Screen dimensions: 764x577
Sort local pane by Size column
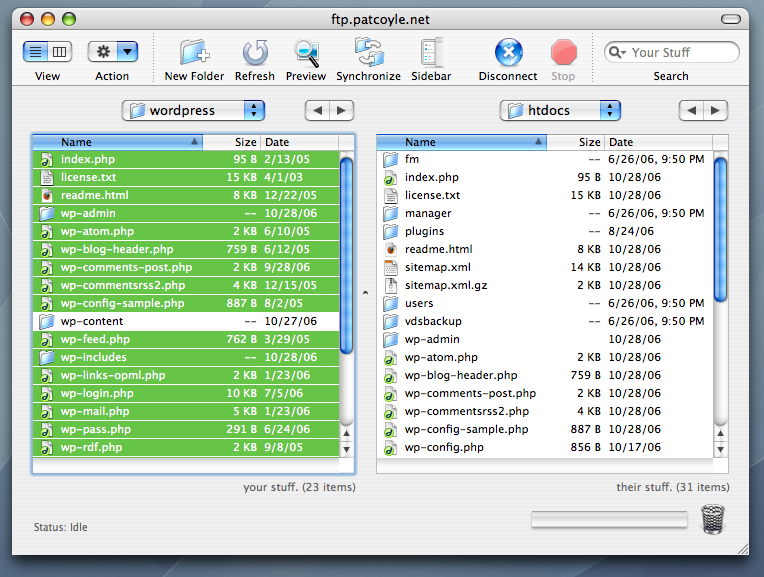[x=231, y=142]
